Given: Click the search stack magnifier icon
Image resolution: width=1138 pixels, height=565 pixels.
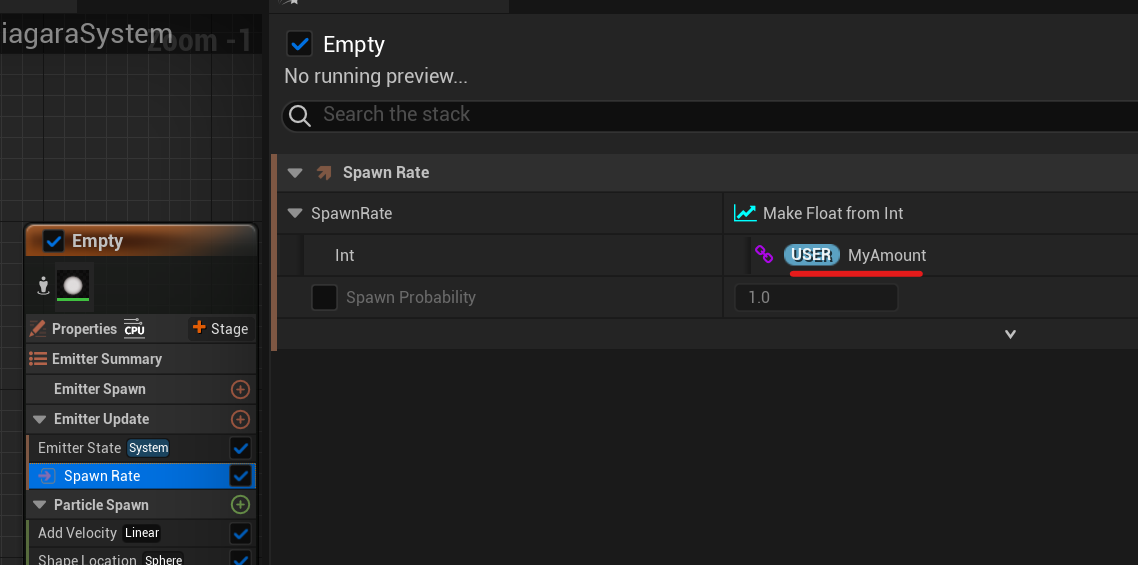Looking at the screenshot, I should (300, 116).
